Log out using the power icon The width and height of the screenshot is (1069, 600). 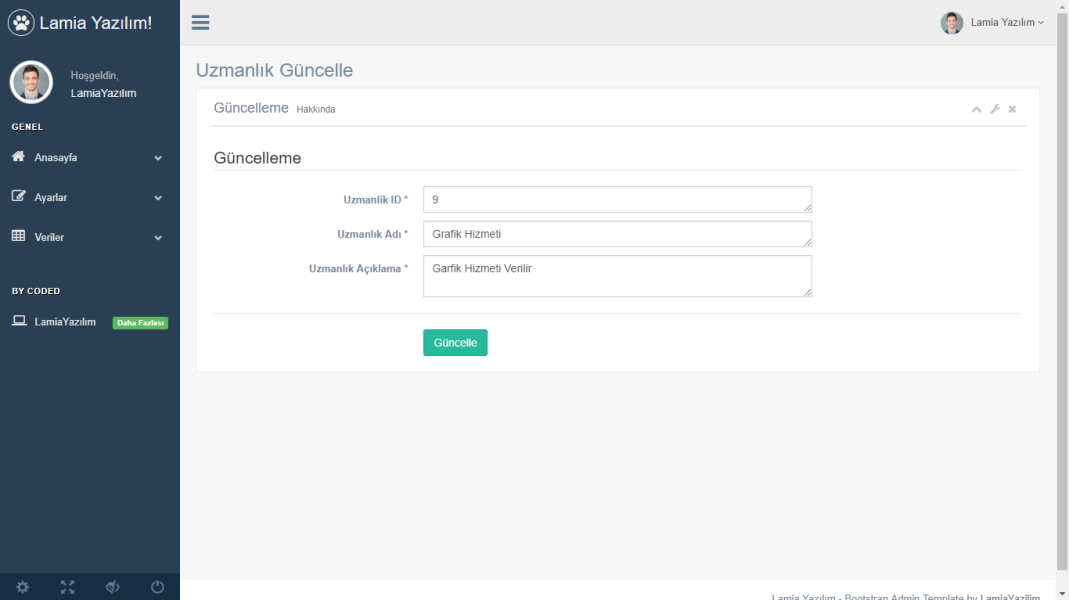pyautogui.click(x=157, y=587)
